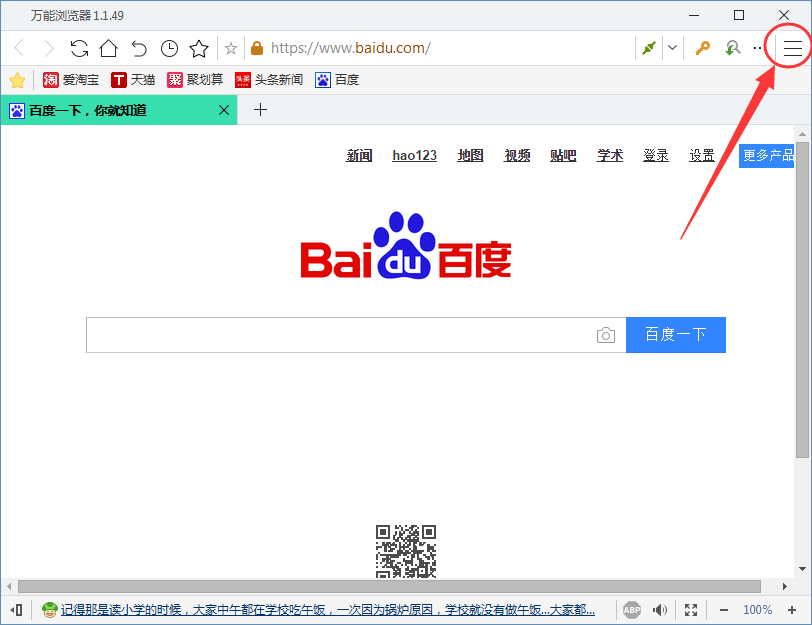
Task: Expand the dropdown arrow next to the plug-in icon
Action: click(670, 47)
